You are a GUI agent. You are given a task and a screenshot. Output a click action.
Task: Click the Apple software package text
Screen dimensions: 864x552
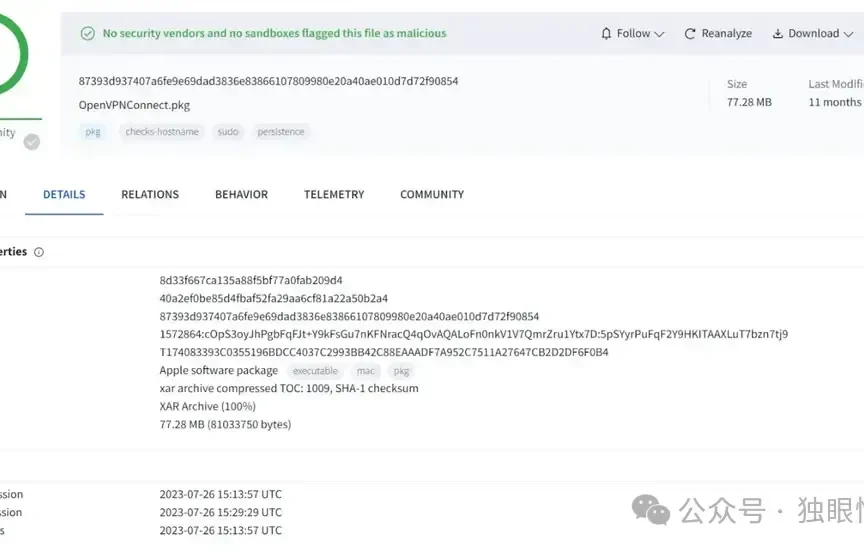(x=219, y=371)
